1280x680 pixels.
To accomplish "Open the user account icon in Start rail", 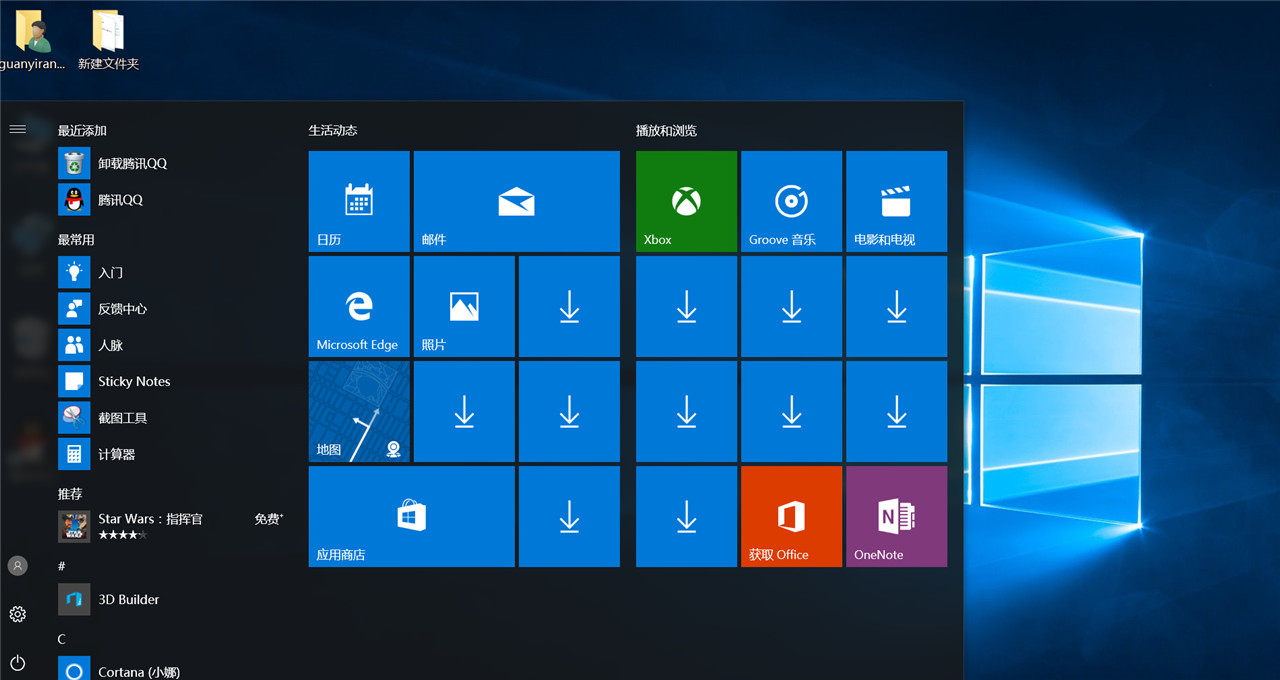I will pos(17,566).
